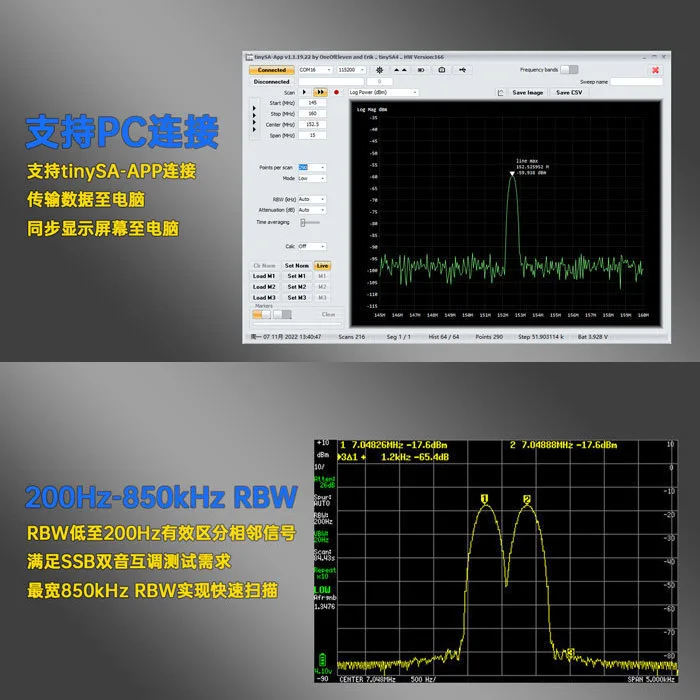Open the settings gear in tinySA-App toolbar
Screen dimensions: 700x700
pos(379,70)
